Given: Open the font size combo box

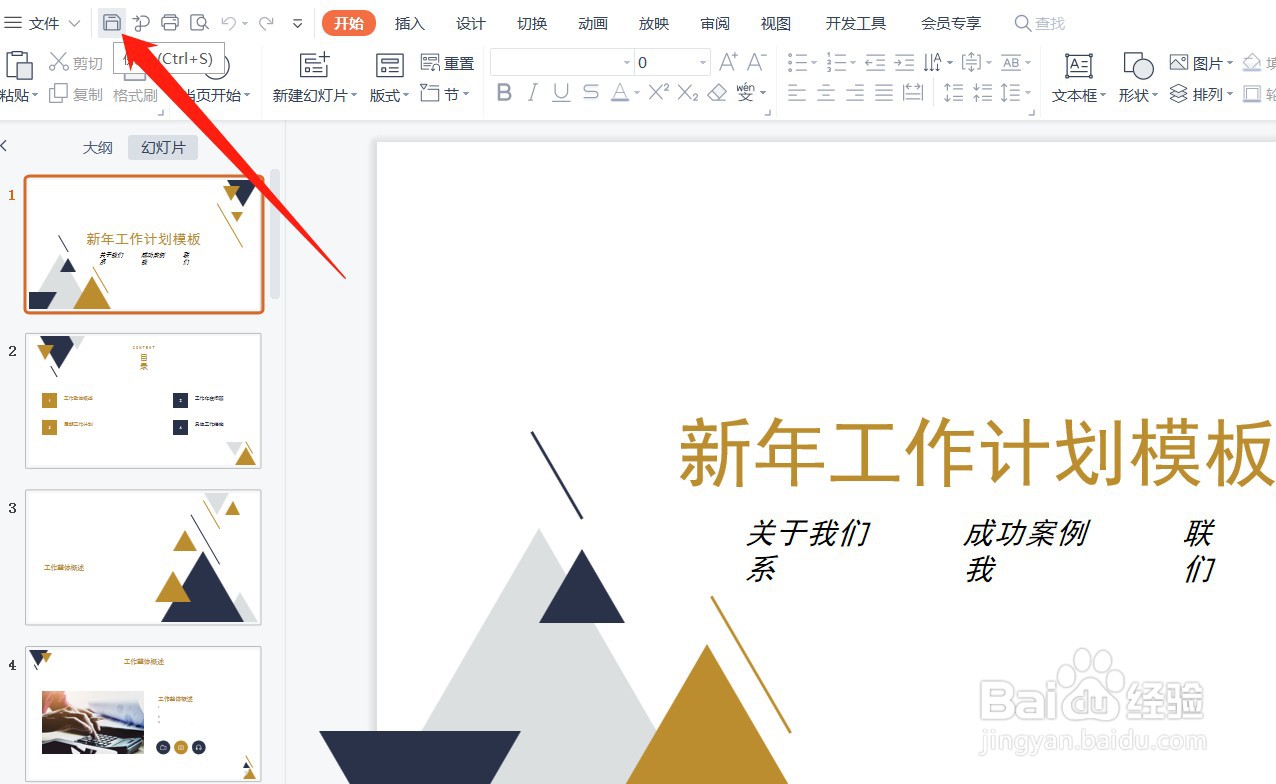Looking at the screenshot, I should (x=672, y=62).
